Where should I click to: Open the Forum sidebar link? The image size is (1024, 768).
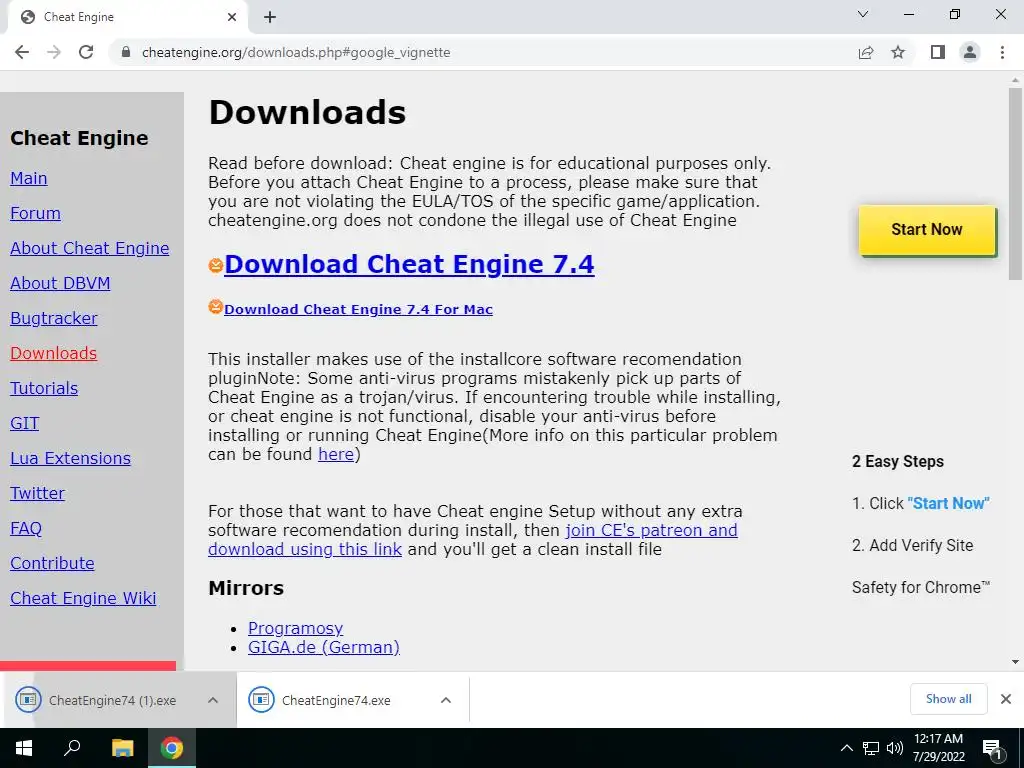click(x=35, y=214)
